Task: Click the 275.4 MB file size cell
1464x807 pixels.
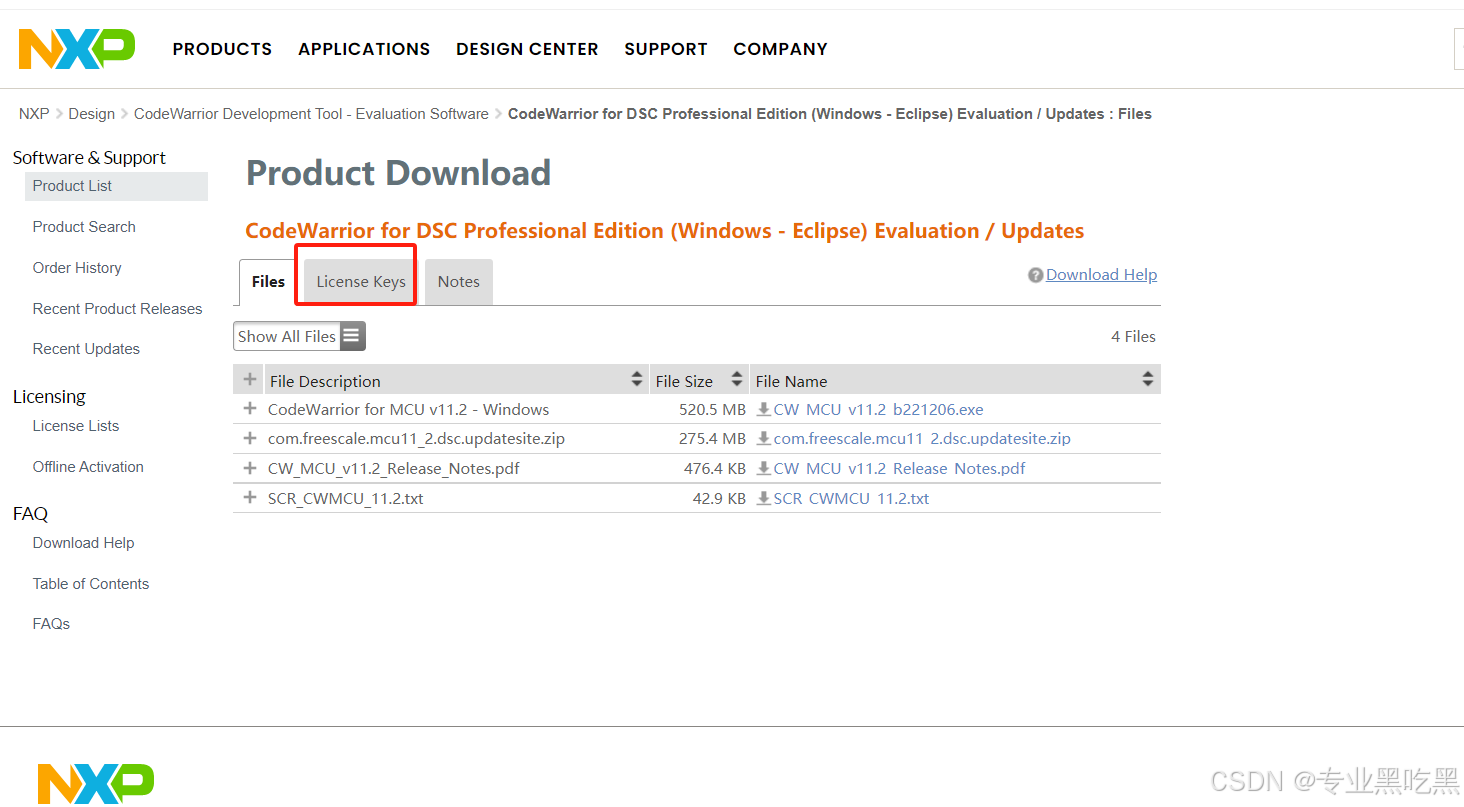Action: 712,438
